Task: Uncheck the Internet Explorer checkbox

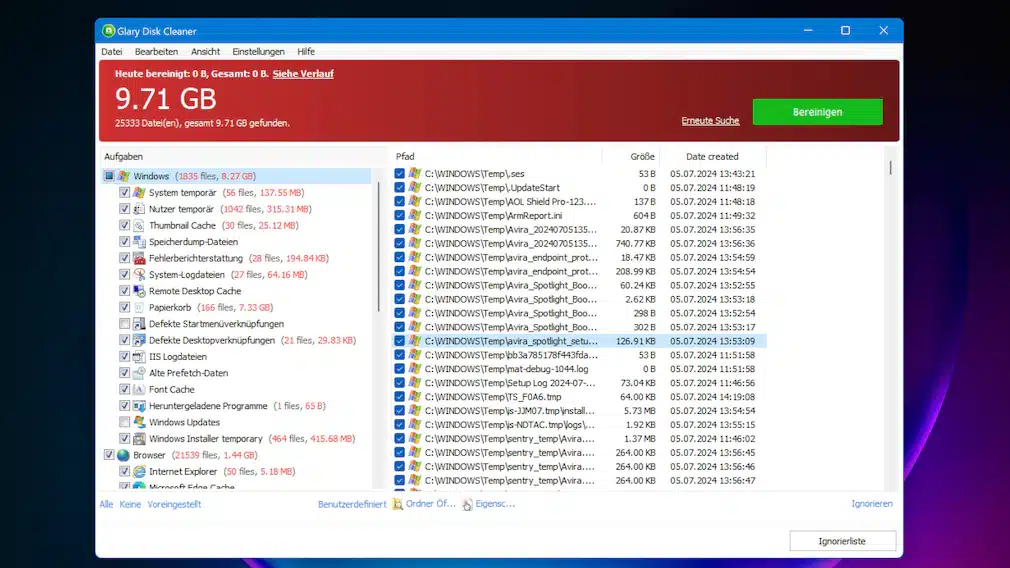Action: (124, 471)
